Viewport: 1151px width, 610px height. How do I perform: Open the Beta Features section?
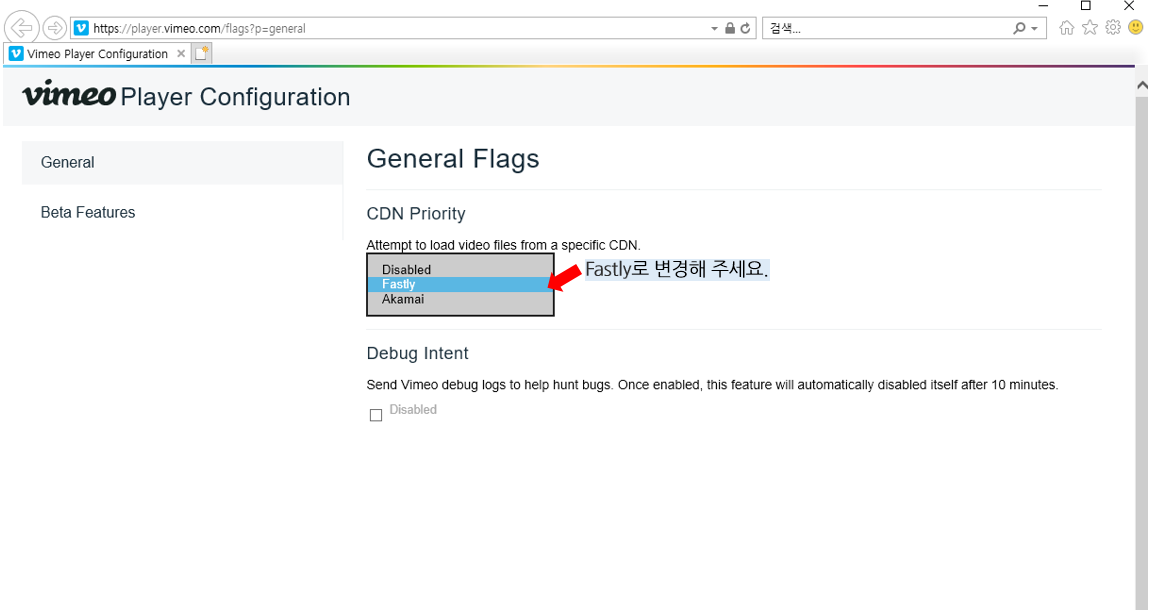tap(88, 212)
